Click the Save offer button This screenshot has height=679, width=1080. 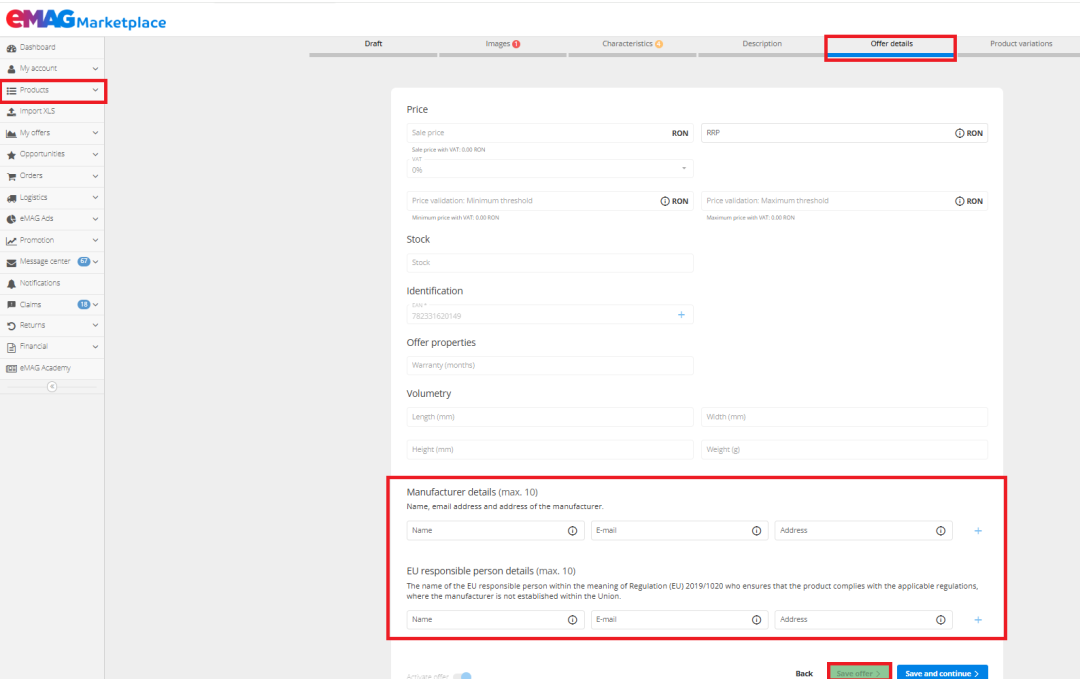(859, 673)
